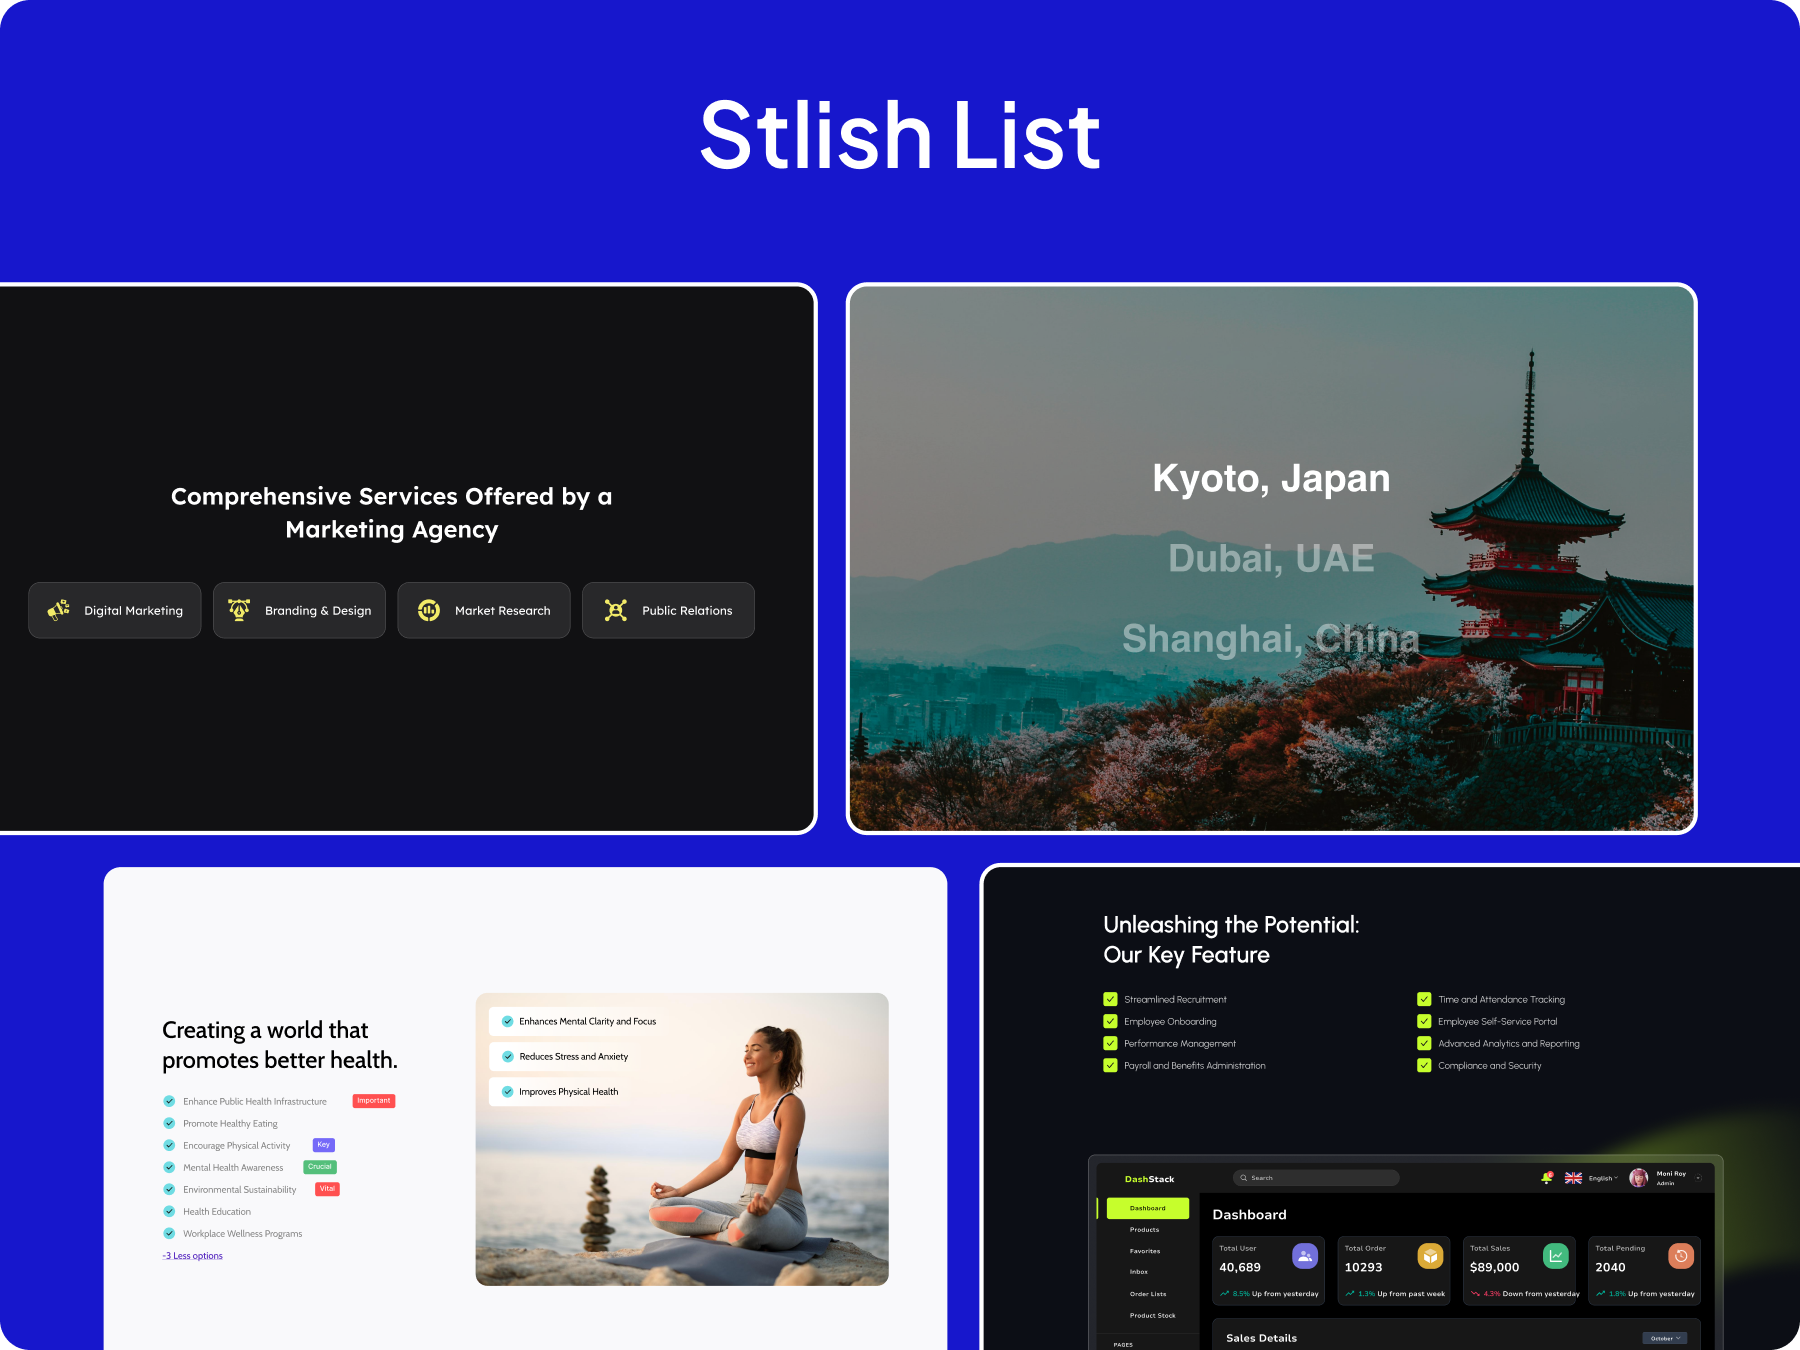Select the Dashboard menu item
1800x1350 pixels.
click(x=1147, y=1208)
